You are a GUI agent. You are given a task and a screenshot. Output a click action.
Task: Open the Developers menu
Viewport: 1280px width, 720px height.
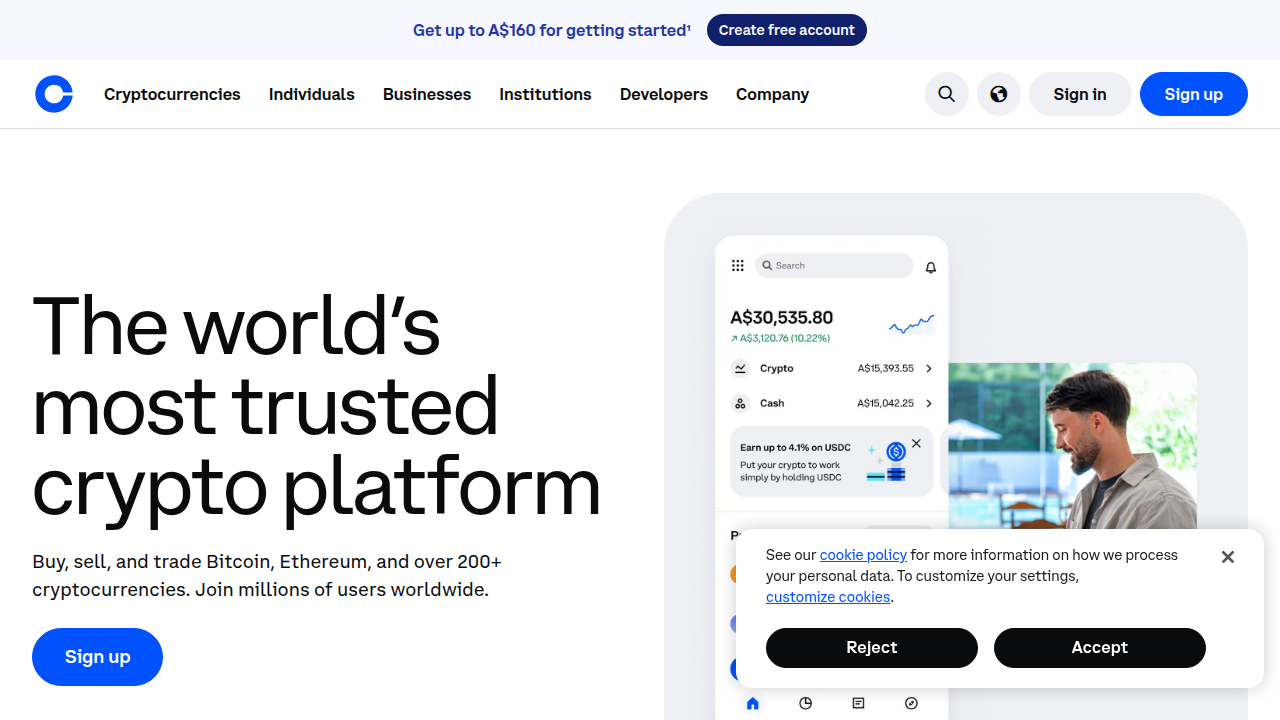[x=663, y=94]
